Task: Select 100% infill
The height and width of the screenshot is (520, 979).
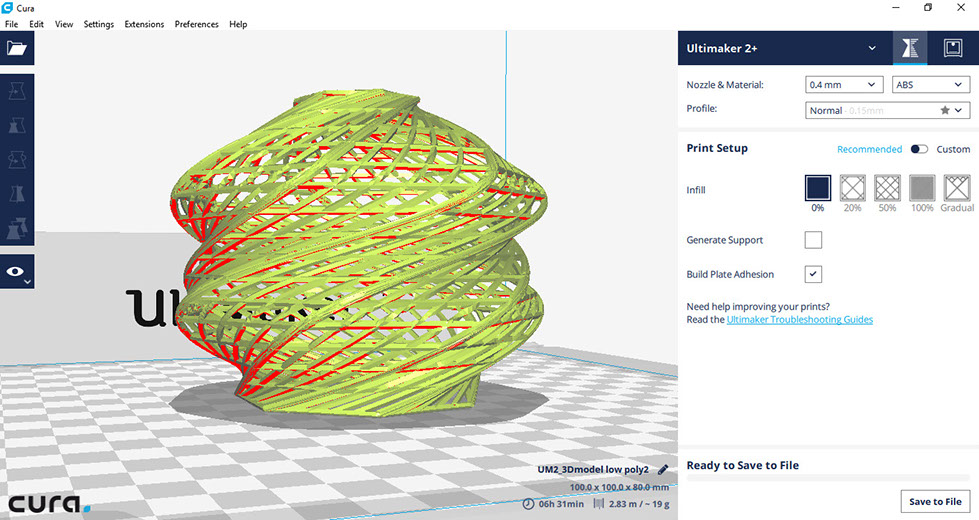Action: point(922,188)
